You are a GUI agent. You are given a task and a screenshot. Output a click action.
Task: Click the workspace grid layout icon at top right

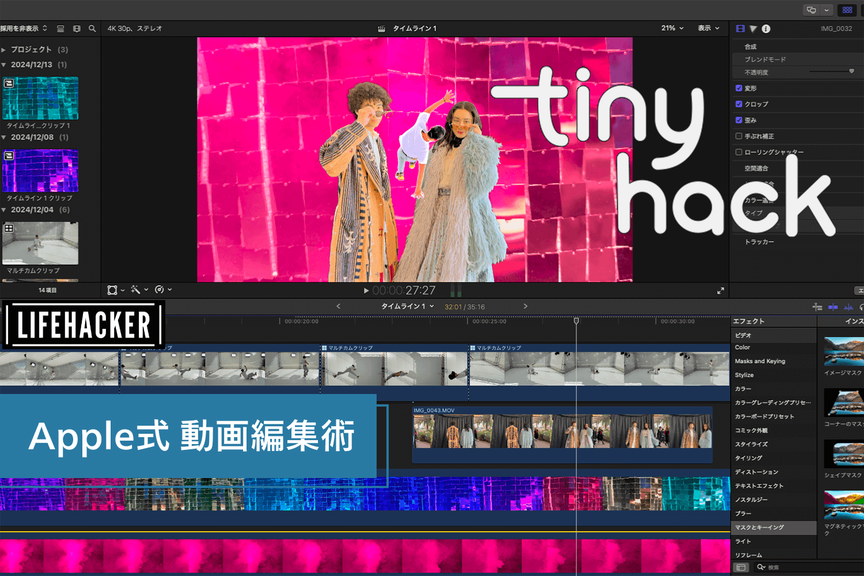pyautogui.click(x=847, y=9)
